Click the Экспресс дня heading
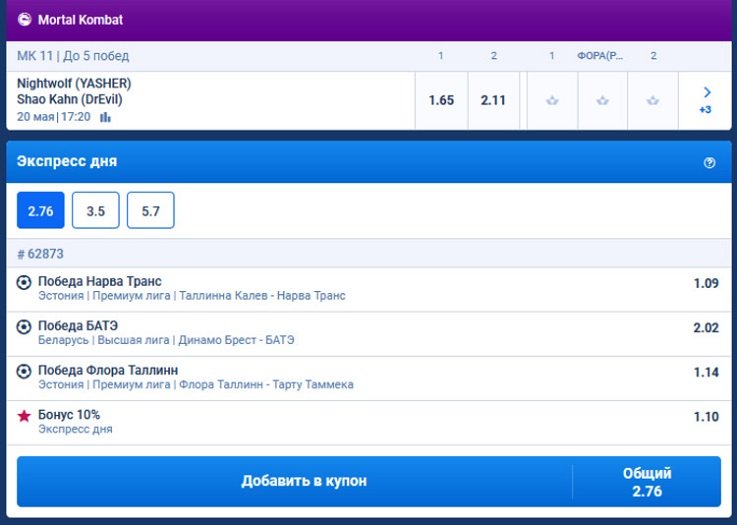This screenshot has height=525, width=737. (x=67, y=161)
